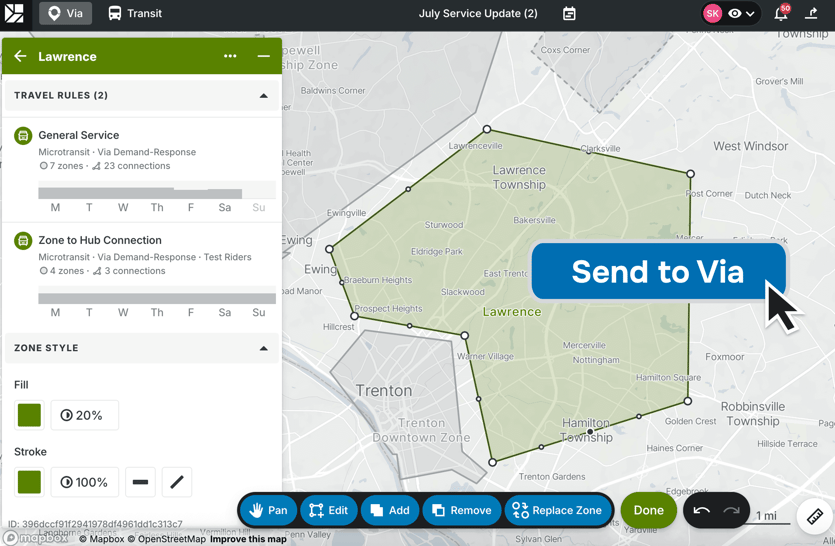The image size is (835, 546).
Task: Click the Trenton Downtown Zone on map
Action: (421, 430)
